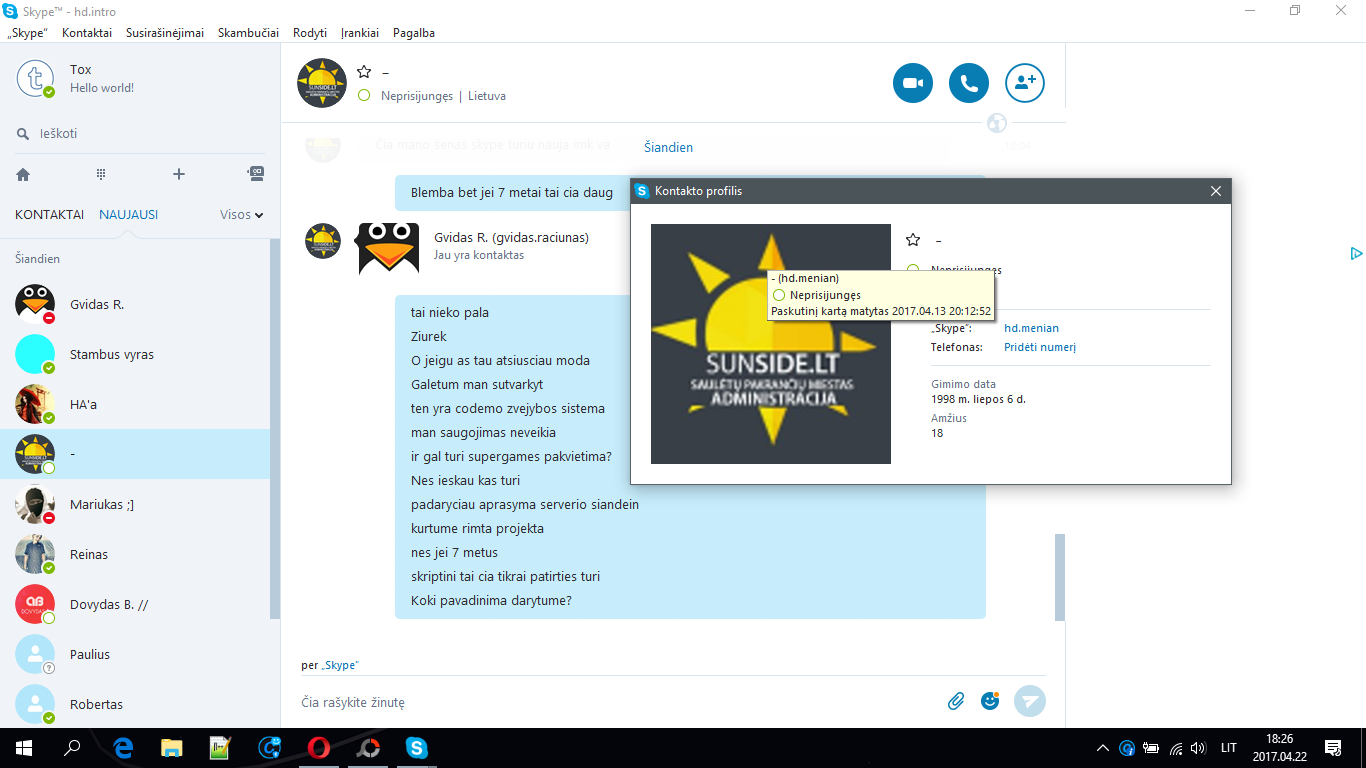Click the Šiandien date link in chat
1366x768 pixels.
click(668, 147)
